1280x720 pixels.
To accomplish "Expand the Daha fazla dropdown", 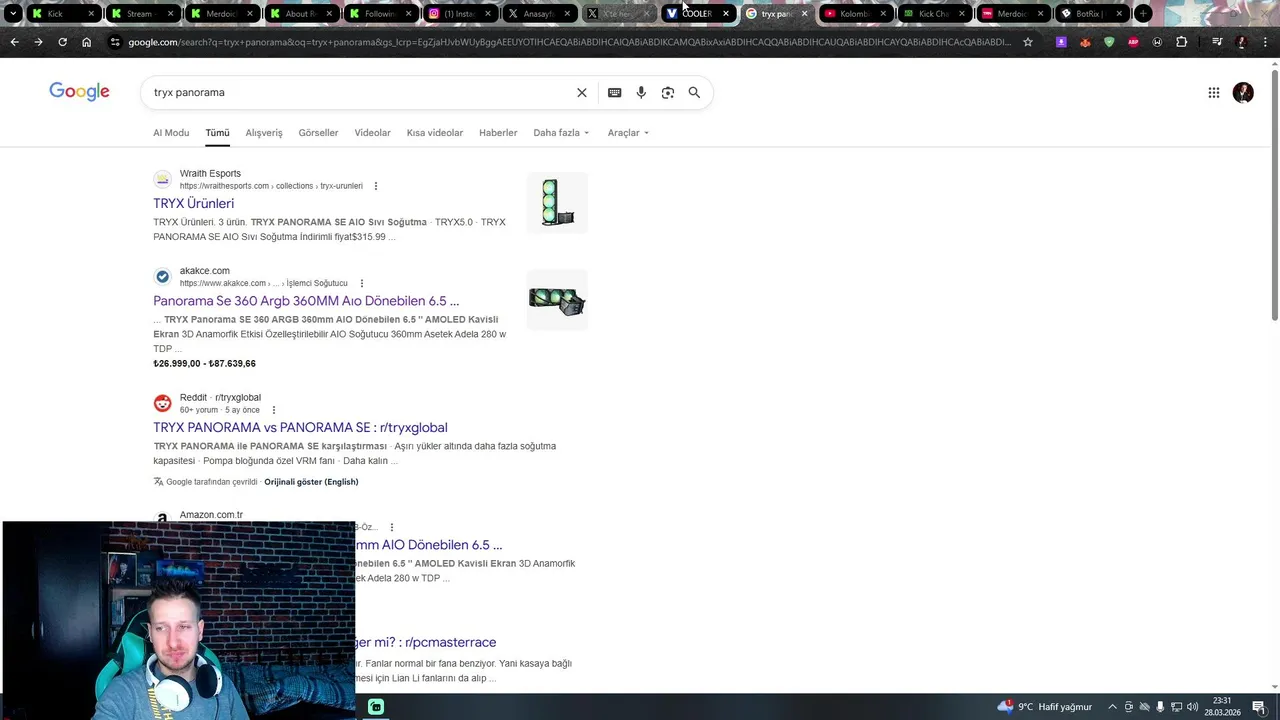I will (561, 132).
